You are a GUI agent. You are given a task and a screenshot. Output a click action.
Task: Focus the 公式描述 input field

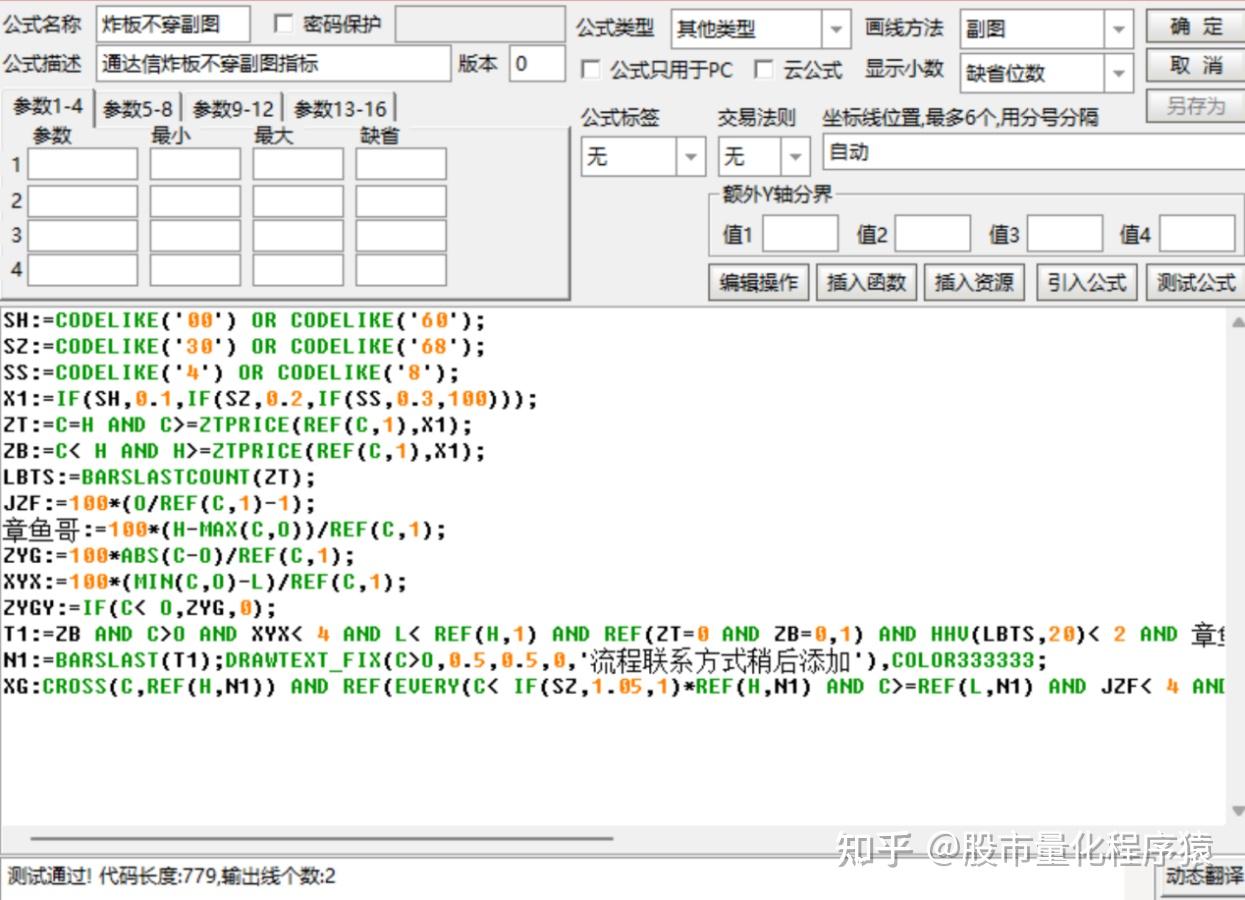274,64
